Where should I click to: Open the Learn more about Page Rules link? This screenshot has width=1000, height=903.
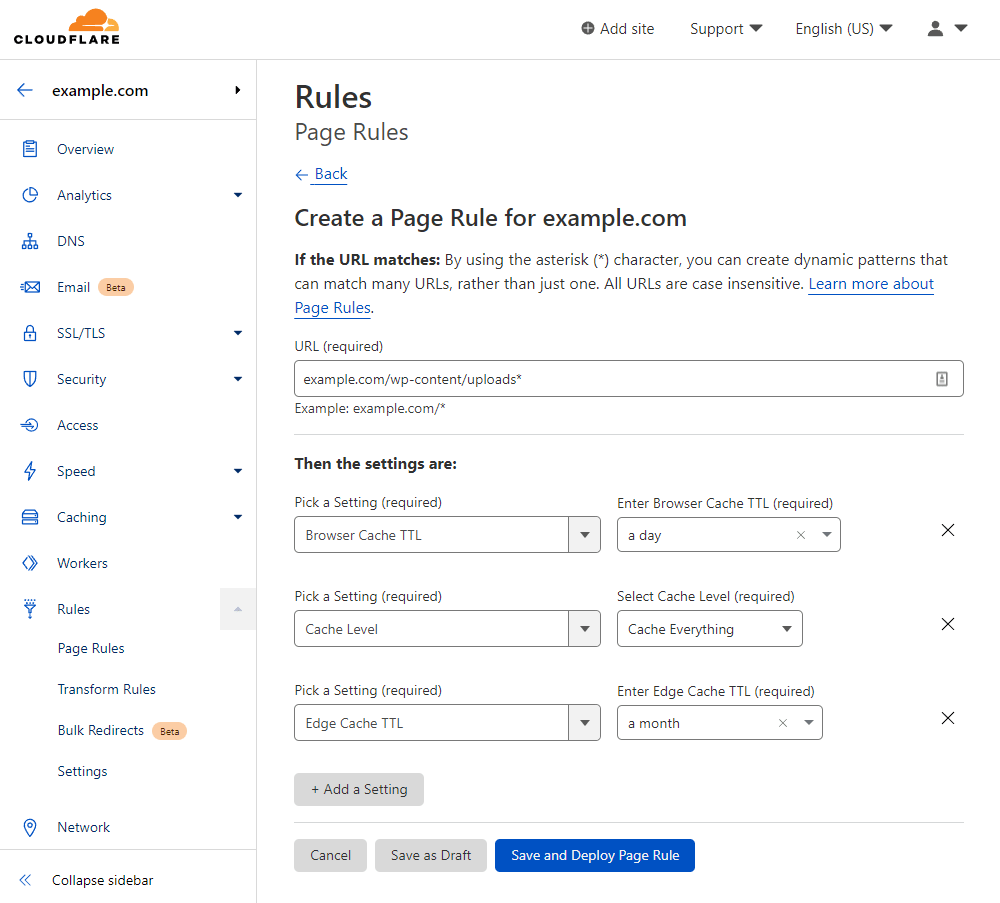coord(870,283)
